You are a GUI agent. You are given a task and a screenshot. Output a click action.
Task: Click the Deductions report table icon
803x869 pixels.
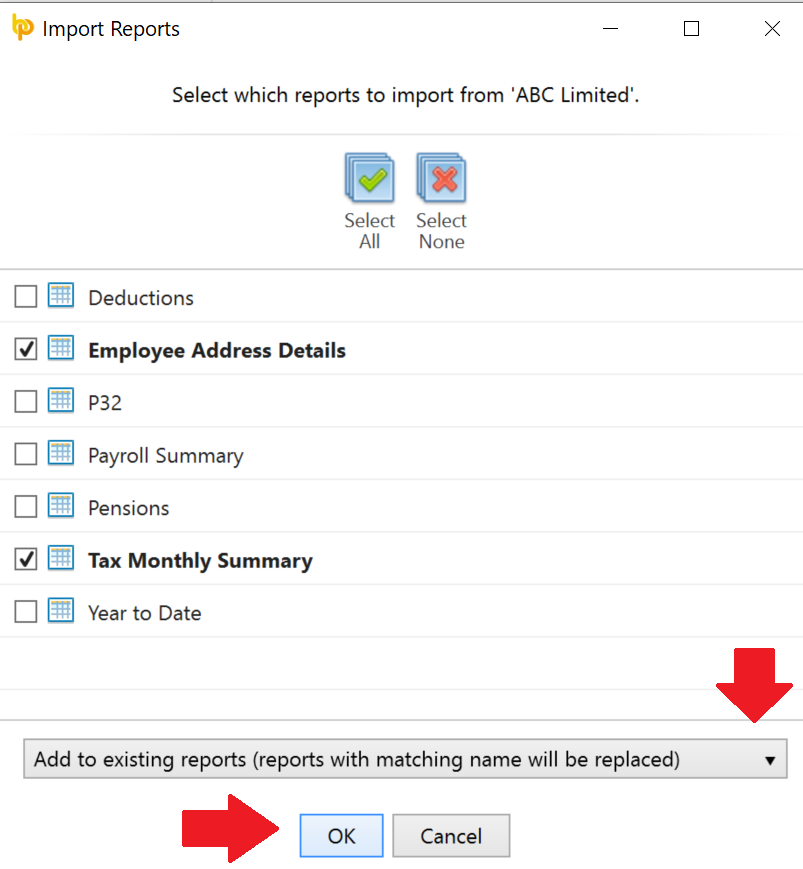61,295
